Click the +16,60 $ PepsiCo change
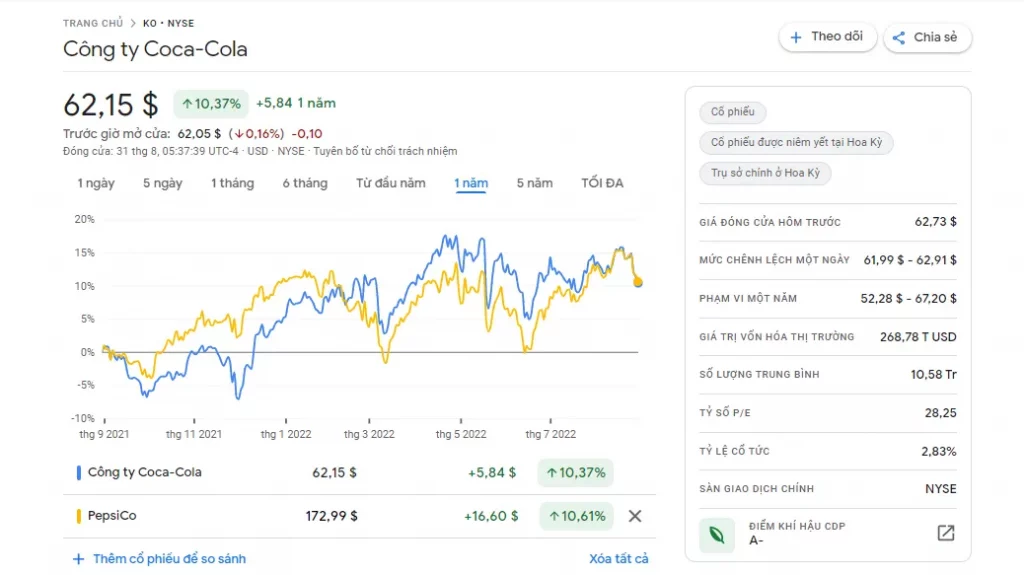This screenshot has height=575, width=1024. [491, 516]
